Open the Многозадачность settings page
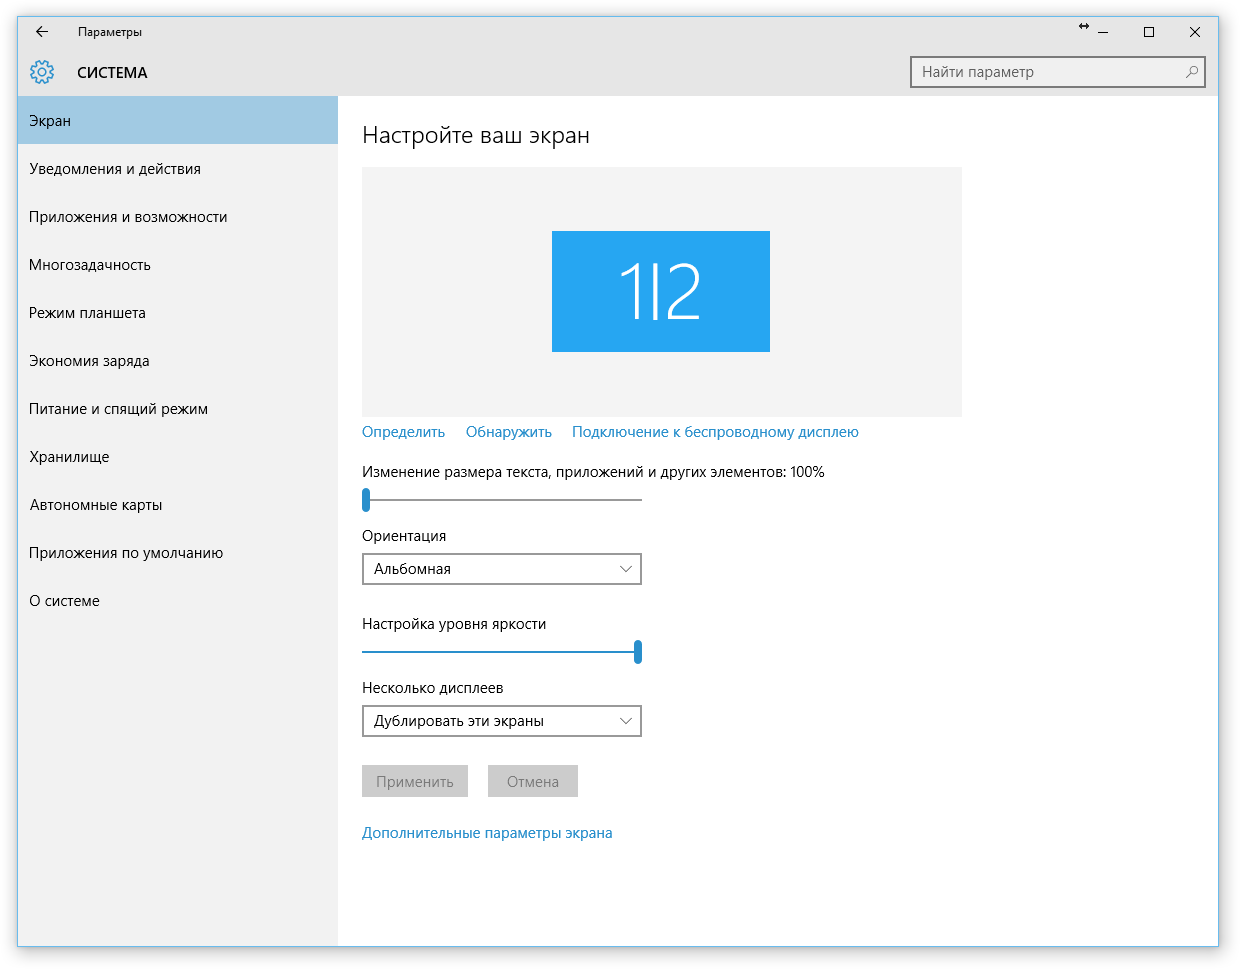Viewport: 1240px width, 969px height. [x=90, y=265]
